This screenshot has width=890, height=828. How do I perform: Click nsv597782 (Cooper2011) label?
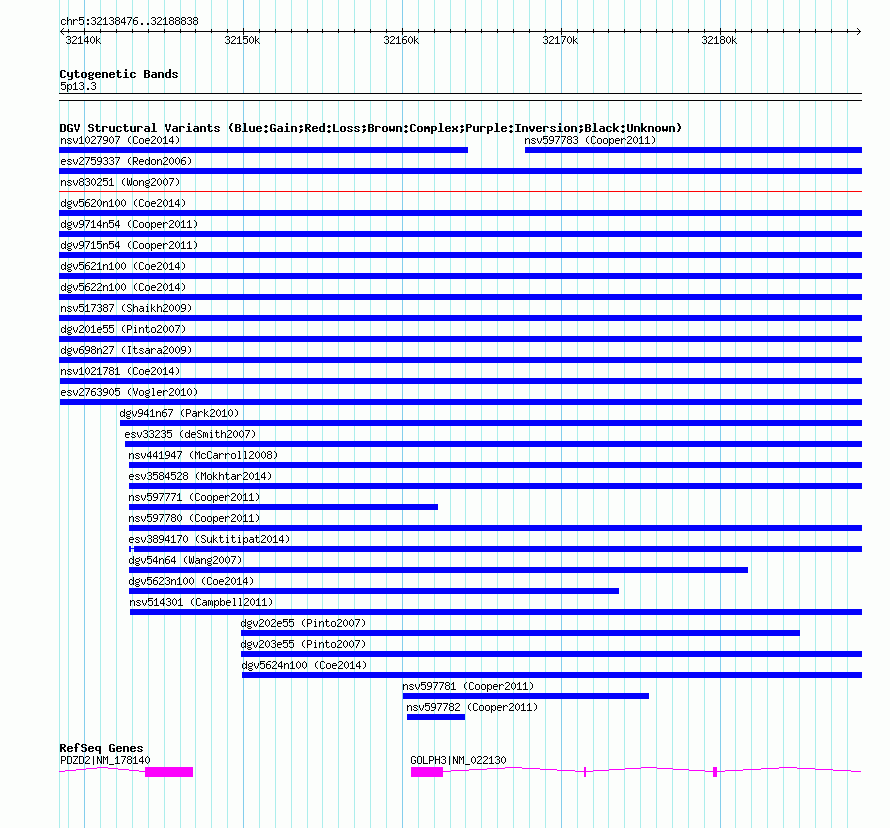tap(472, 707)
